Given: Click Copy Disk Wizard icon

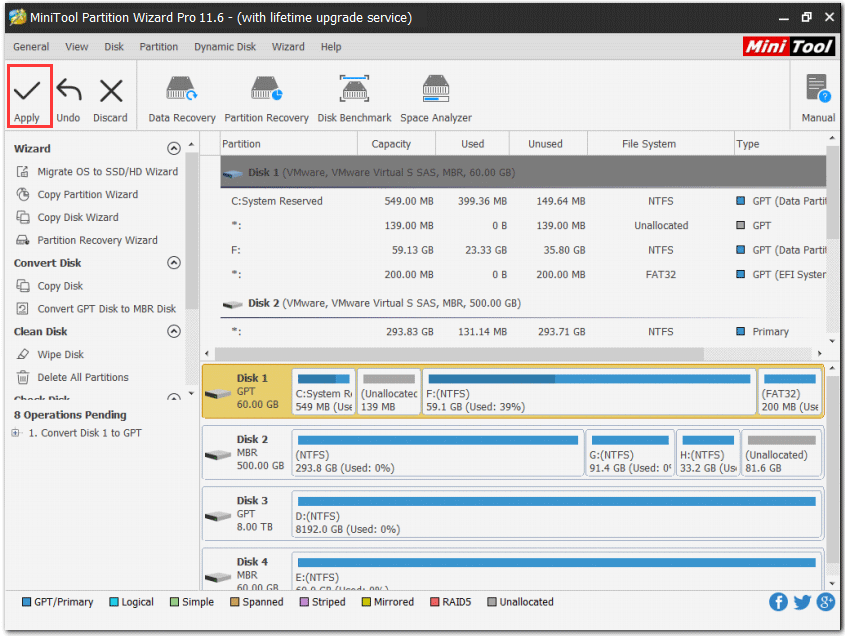Looking at the screenshot, I should (22, 217).
